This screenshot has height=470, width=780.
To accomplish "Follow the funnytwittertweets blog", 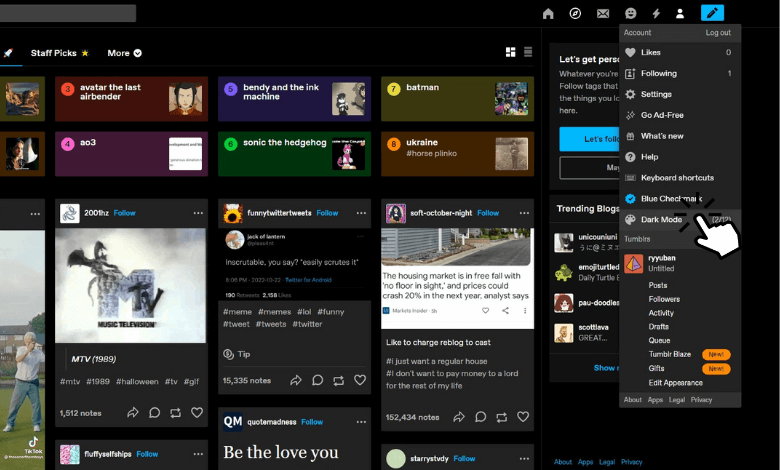I will click(327, 213).
